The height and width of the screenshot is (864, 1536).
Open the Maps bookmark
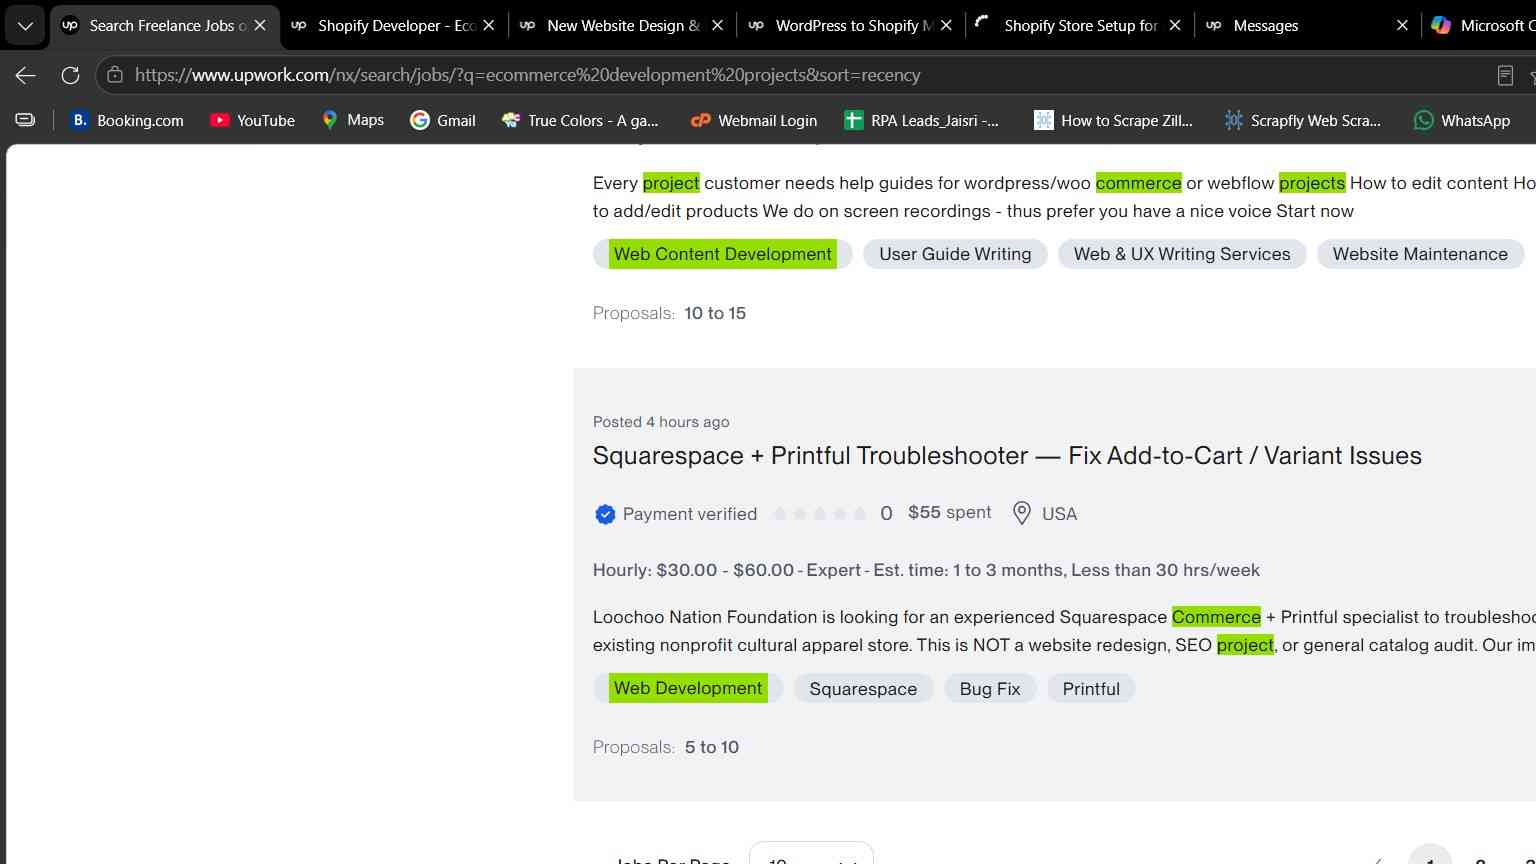(x=352, y=120)
